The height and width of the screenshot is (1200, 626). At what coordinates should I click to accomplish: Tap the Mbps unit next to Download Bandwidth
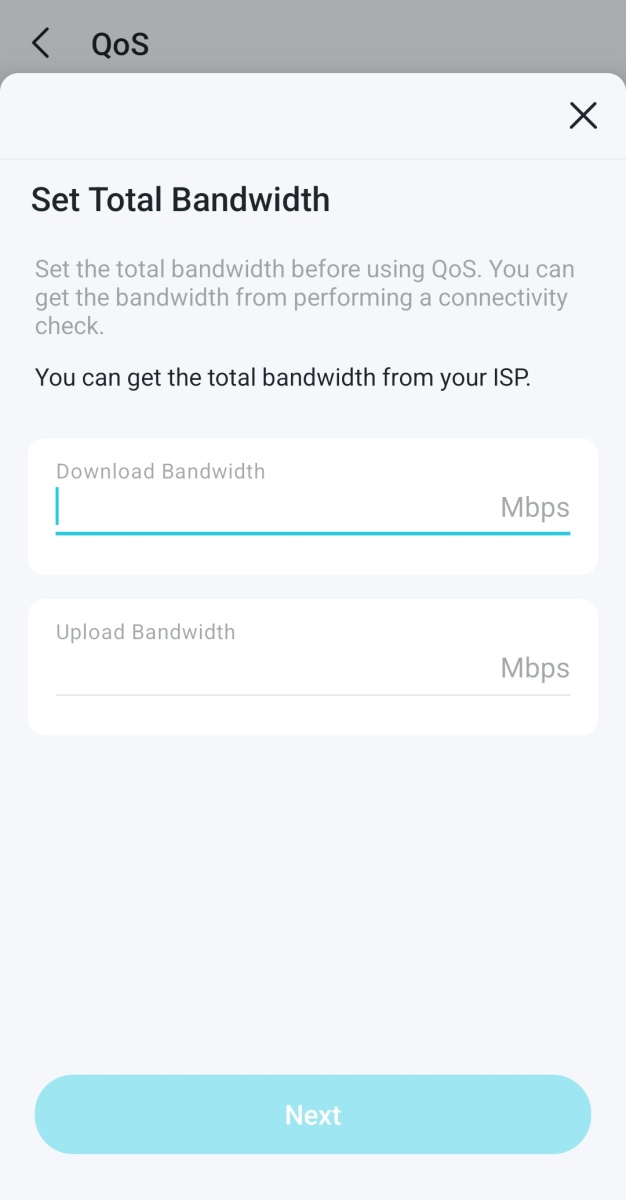point(534,507)
